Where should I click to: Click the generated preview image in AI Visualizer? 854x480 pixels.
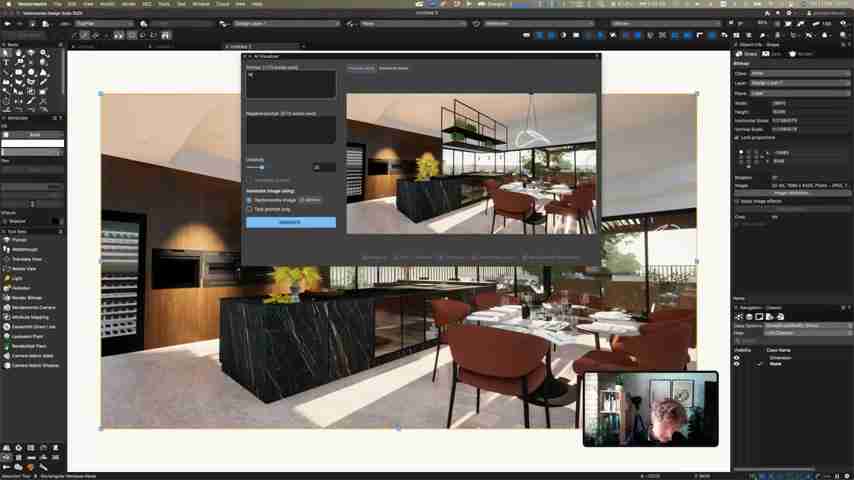[471, 163]
